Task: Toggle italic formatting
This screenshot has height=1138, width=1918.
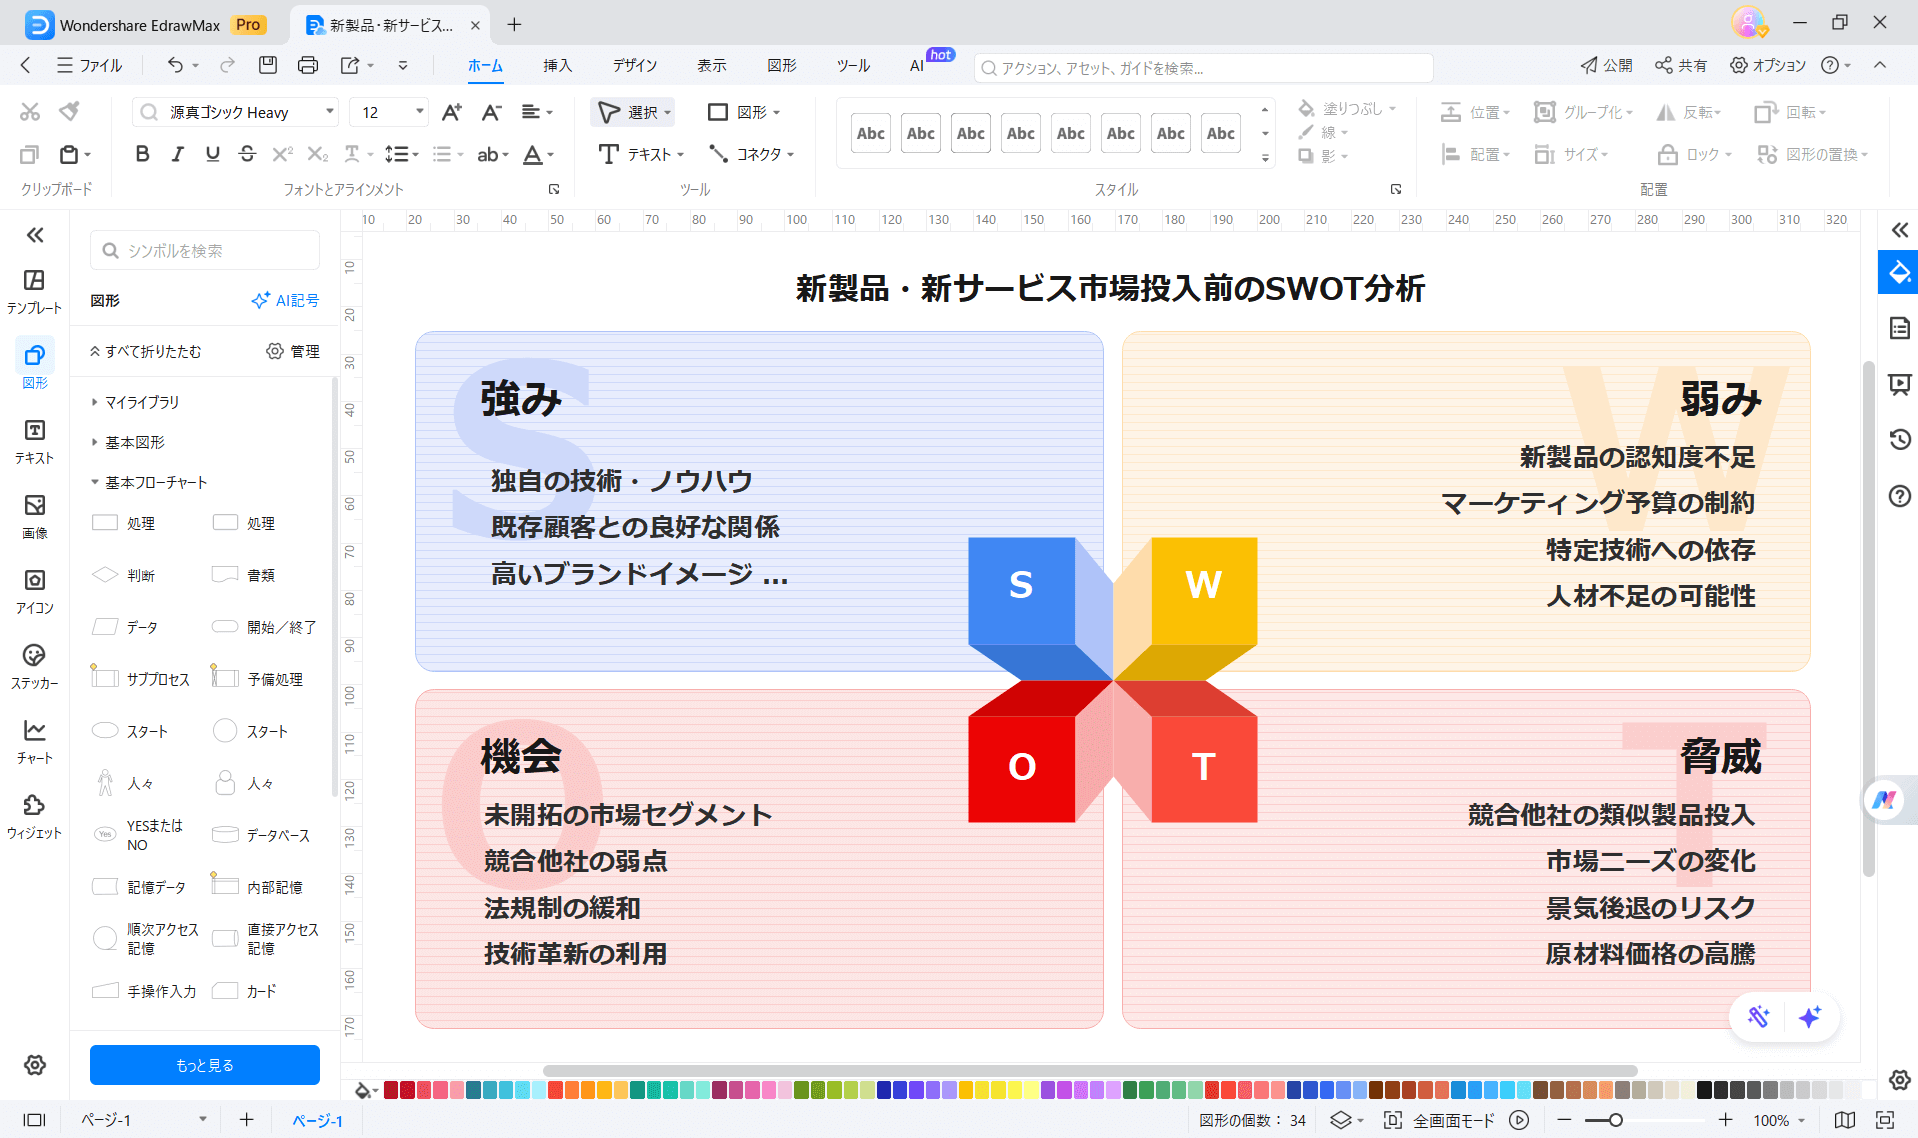Action: [177, 153]
